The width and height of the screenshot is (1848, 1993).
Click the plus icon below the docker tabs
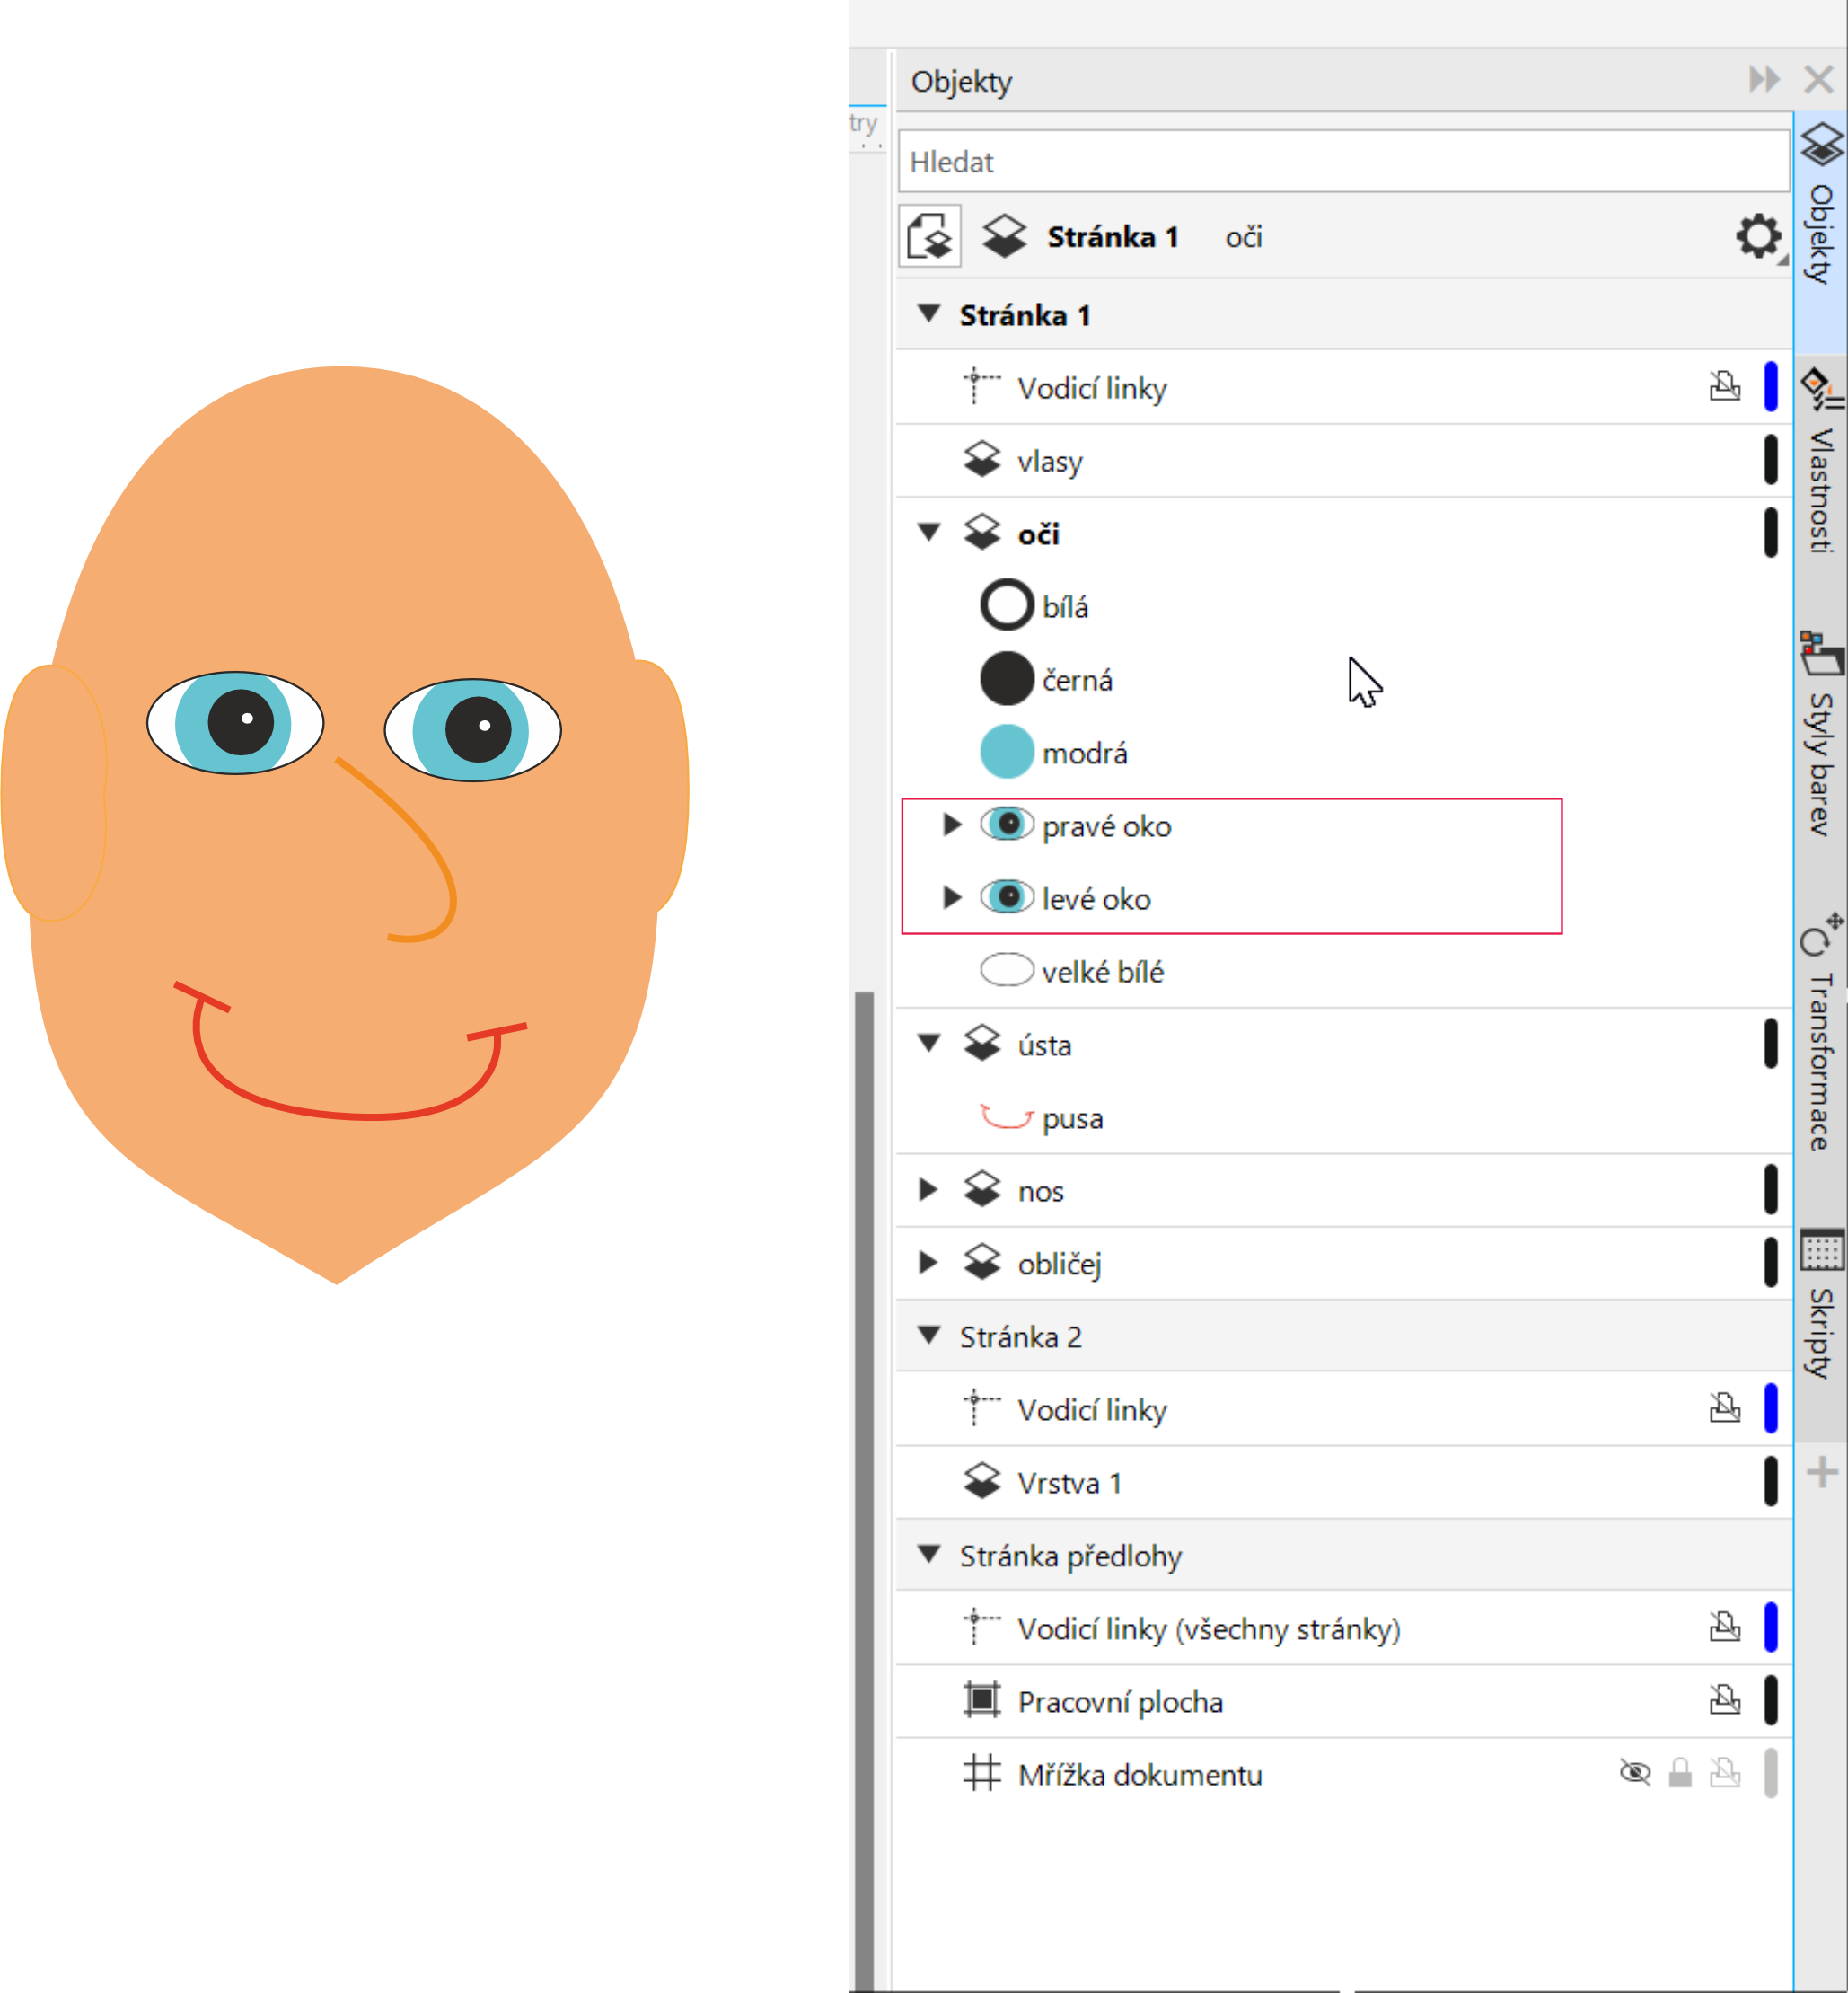click(1822, 1472)
